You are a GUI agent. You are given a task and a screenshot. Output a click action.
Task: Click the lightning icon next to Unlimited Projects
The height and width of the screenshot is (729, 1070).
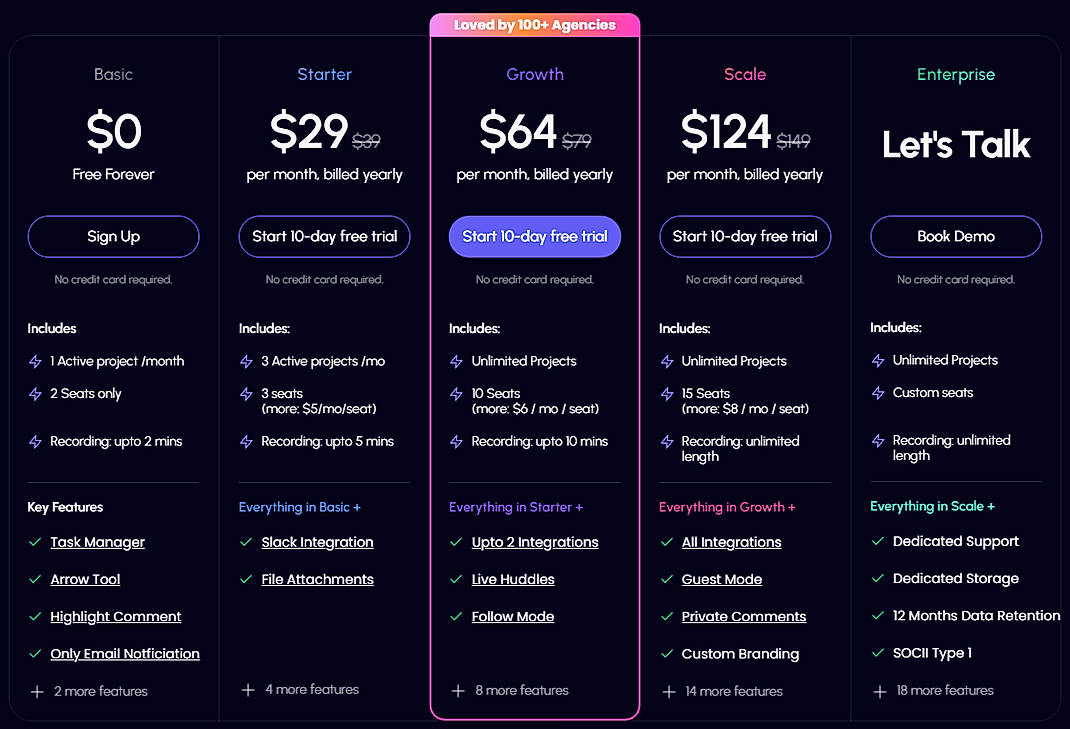coord(457,361)
